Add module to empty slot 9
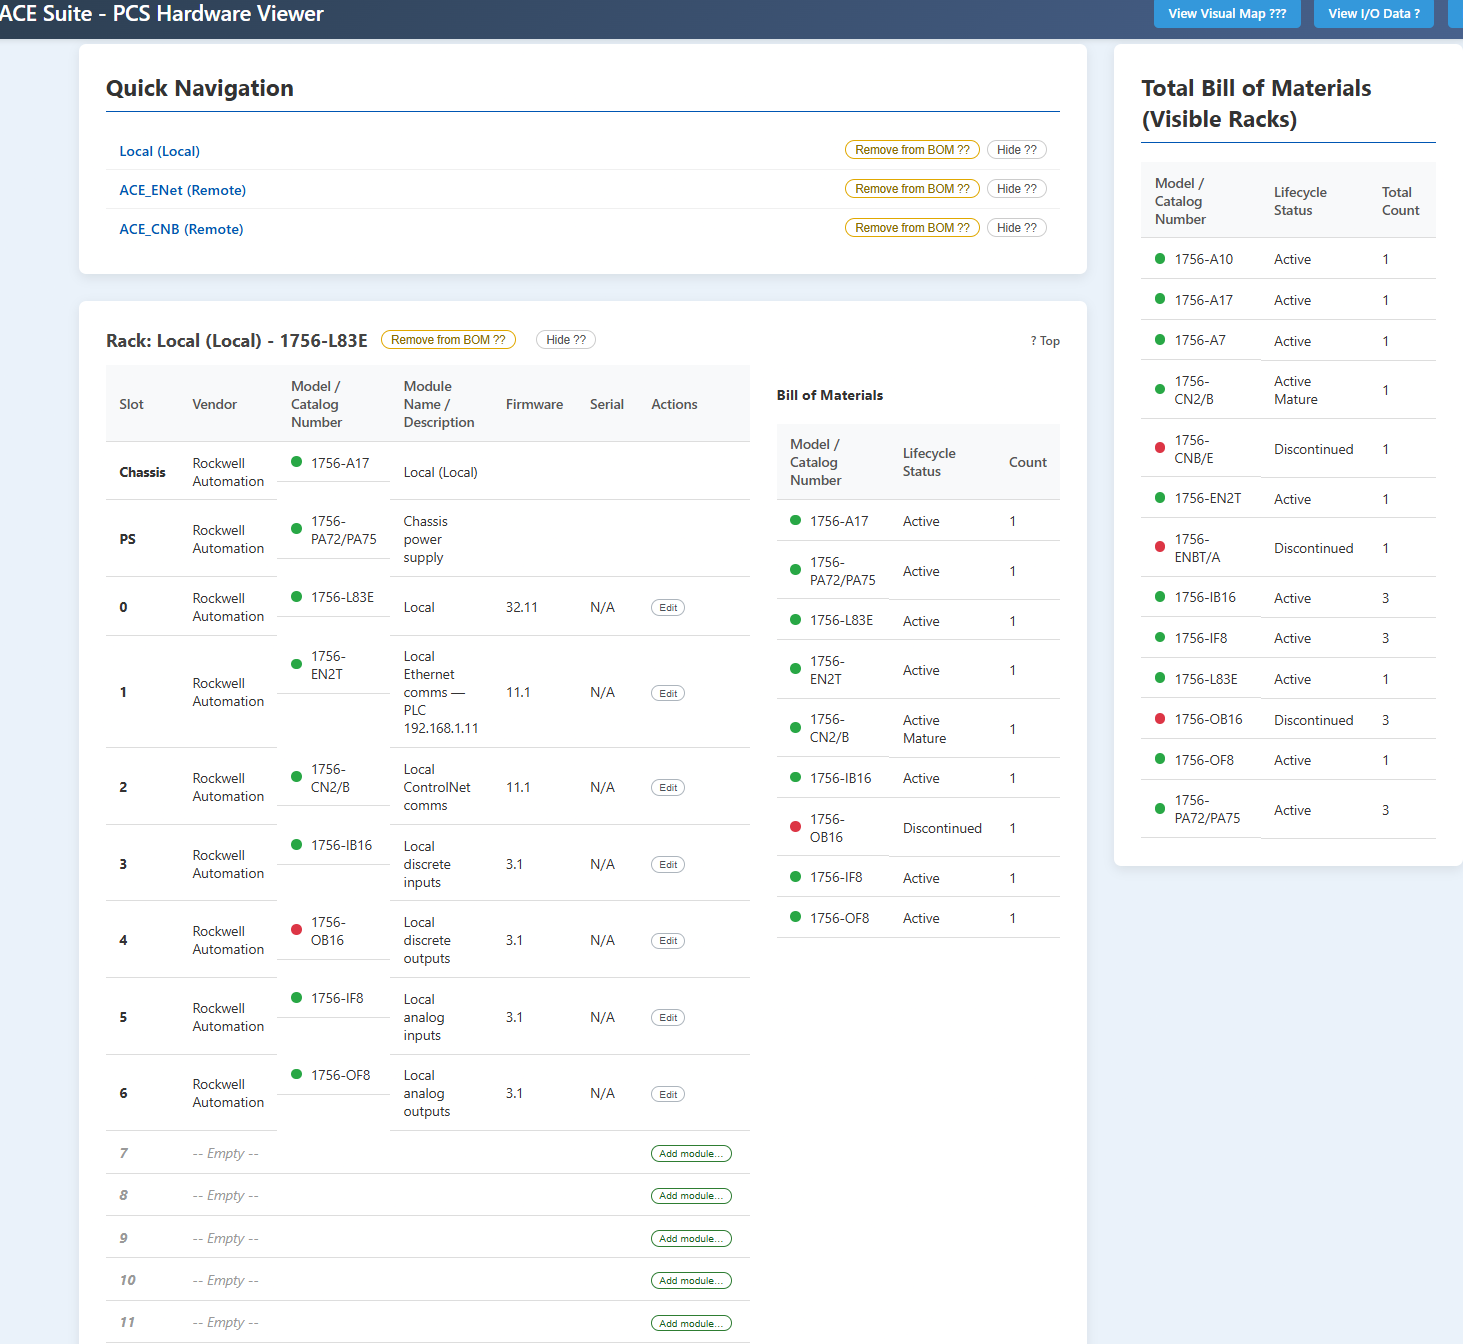Screen dimensions: 1463x1344 click(691, 1239)
